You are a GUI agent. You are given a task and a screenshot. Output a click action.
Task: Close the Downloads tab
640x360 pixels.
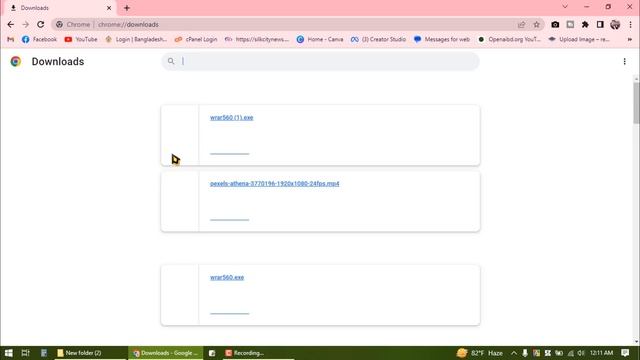(109, 8)
